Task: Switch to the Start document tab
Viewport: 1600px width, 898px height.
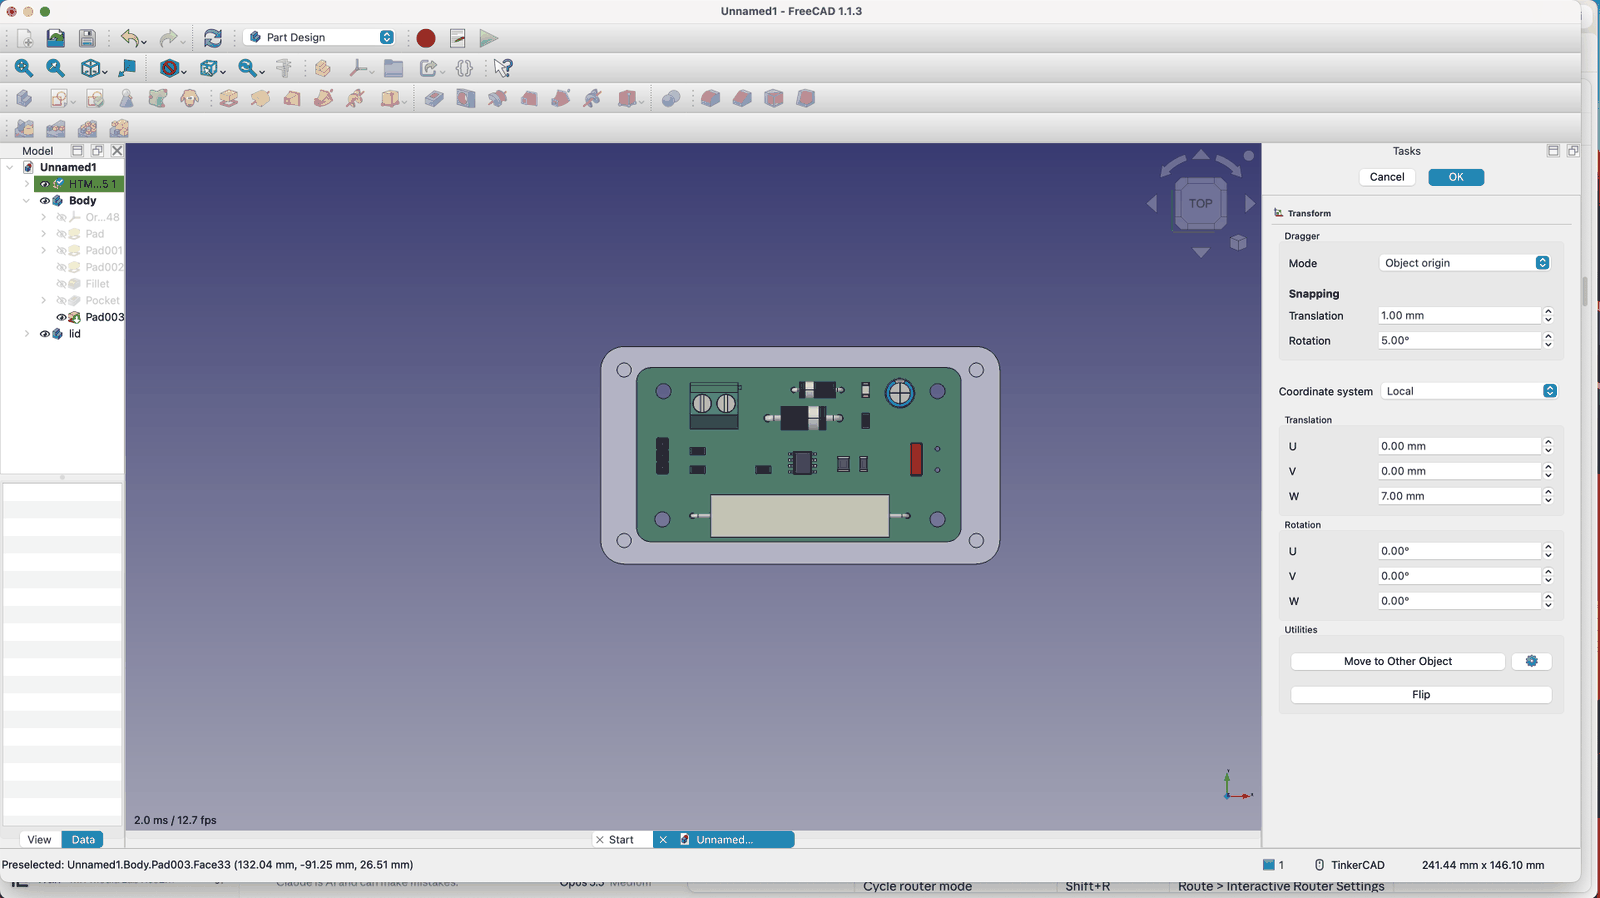Action: [621, 840]
